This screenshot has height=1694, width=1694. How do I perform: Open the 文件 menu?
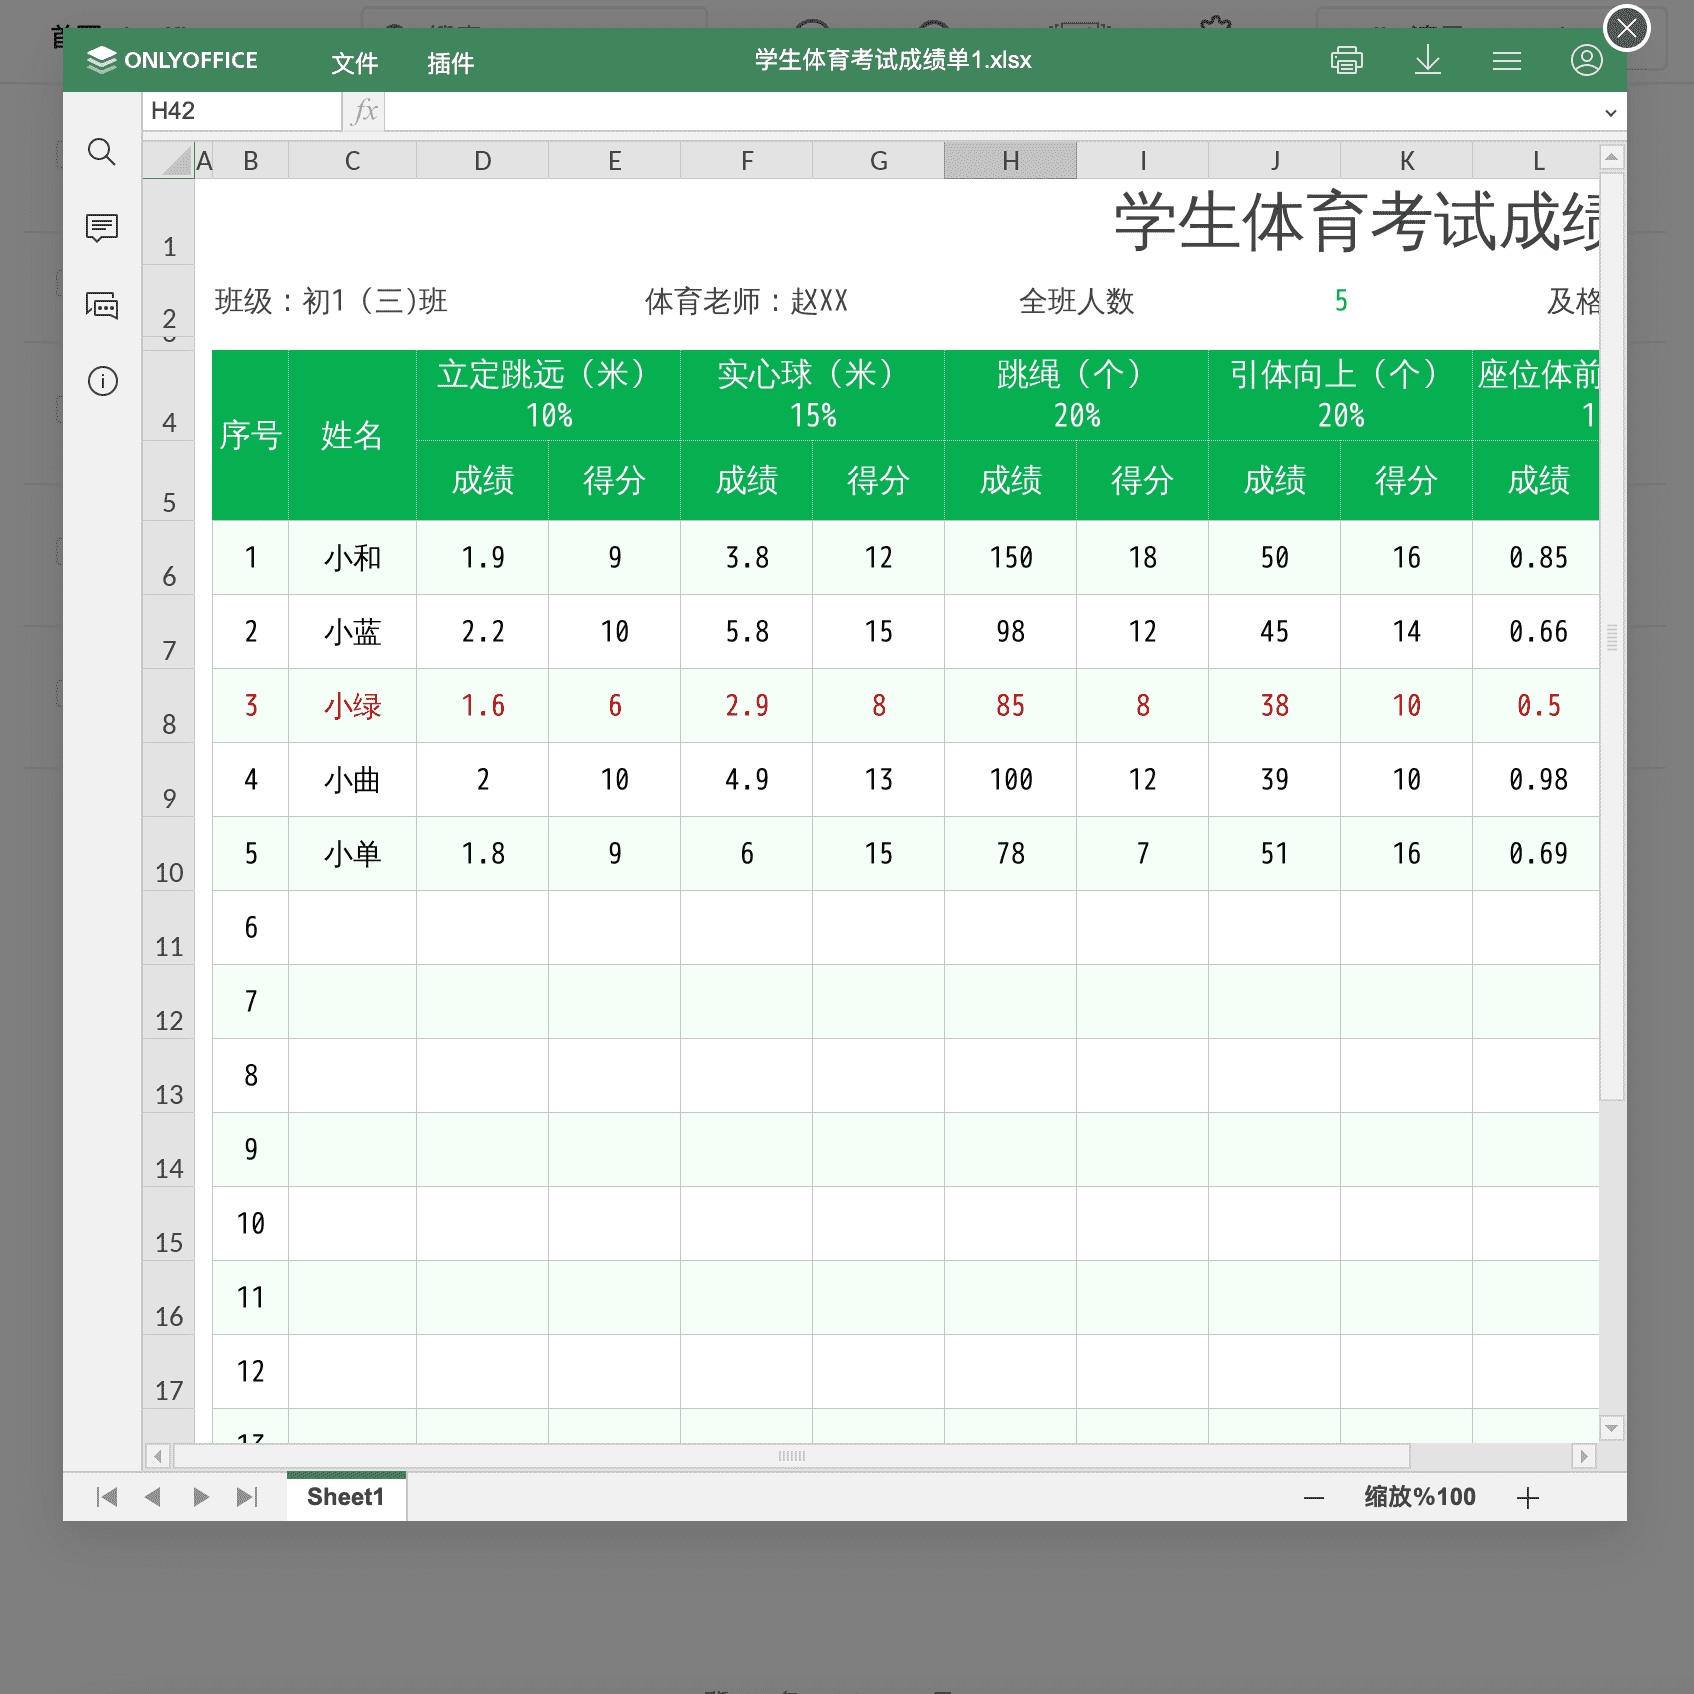[x=354, y=63]
